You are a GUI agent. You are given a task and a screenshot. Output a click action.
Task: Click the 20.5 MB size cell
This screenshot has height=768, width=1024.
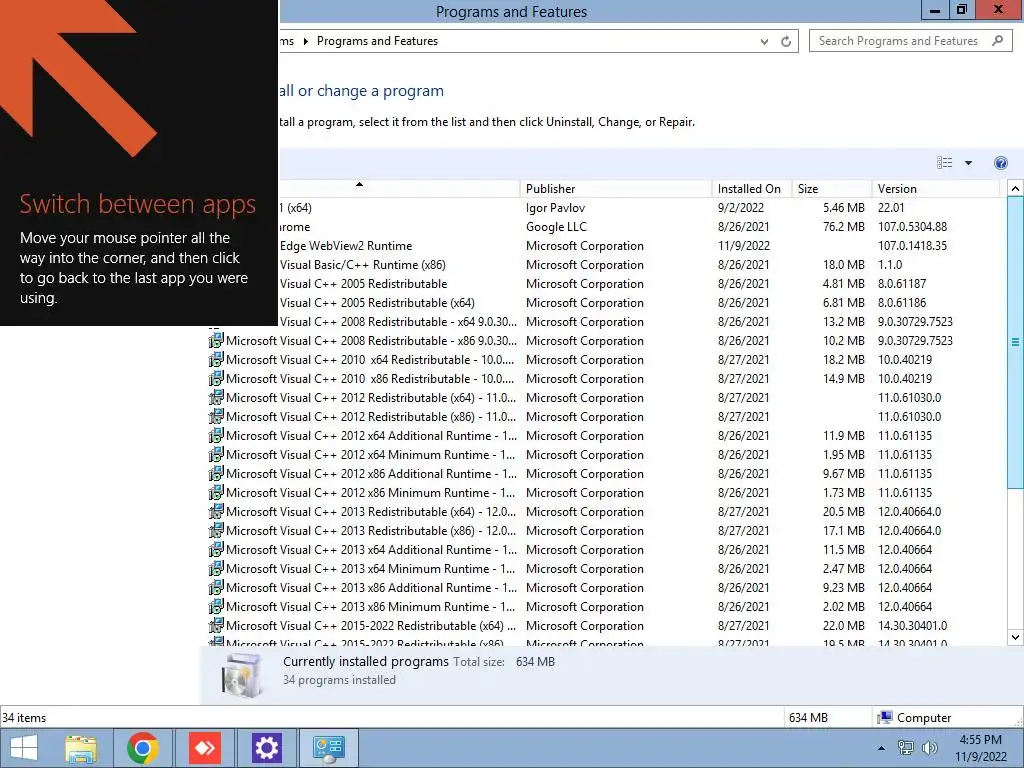(x=843, y=511)
